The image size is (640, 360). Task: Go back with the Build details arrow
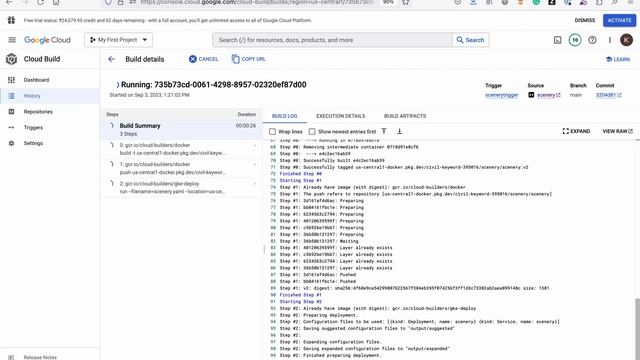pyautogui.click(x=111, y=59)
